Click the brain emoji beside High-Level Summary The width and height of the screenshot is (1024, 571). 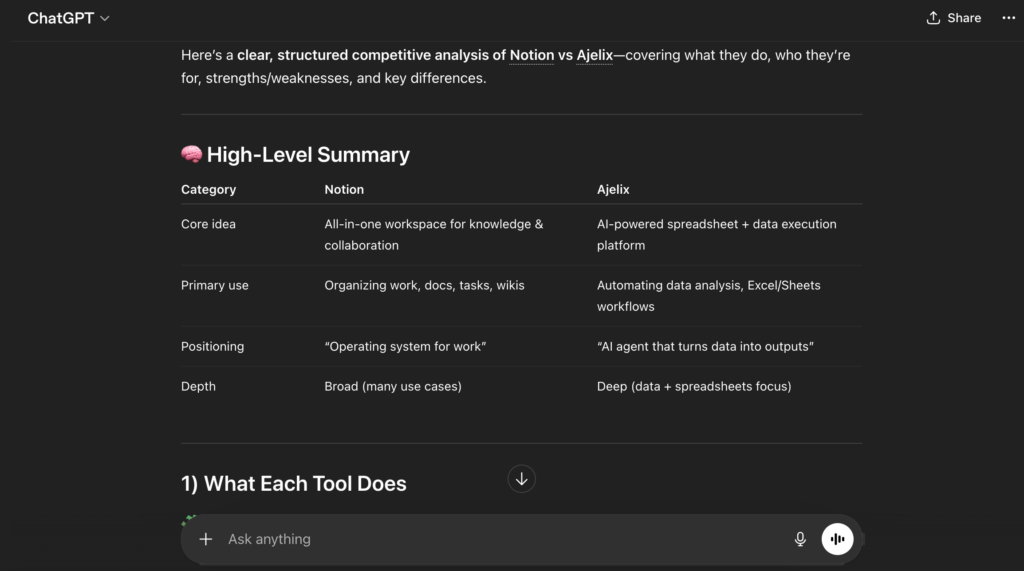(x=191, y=155)
